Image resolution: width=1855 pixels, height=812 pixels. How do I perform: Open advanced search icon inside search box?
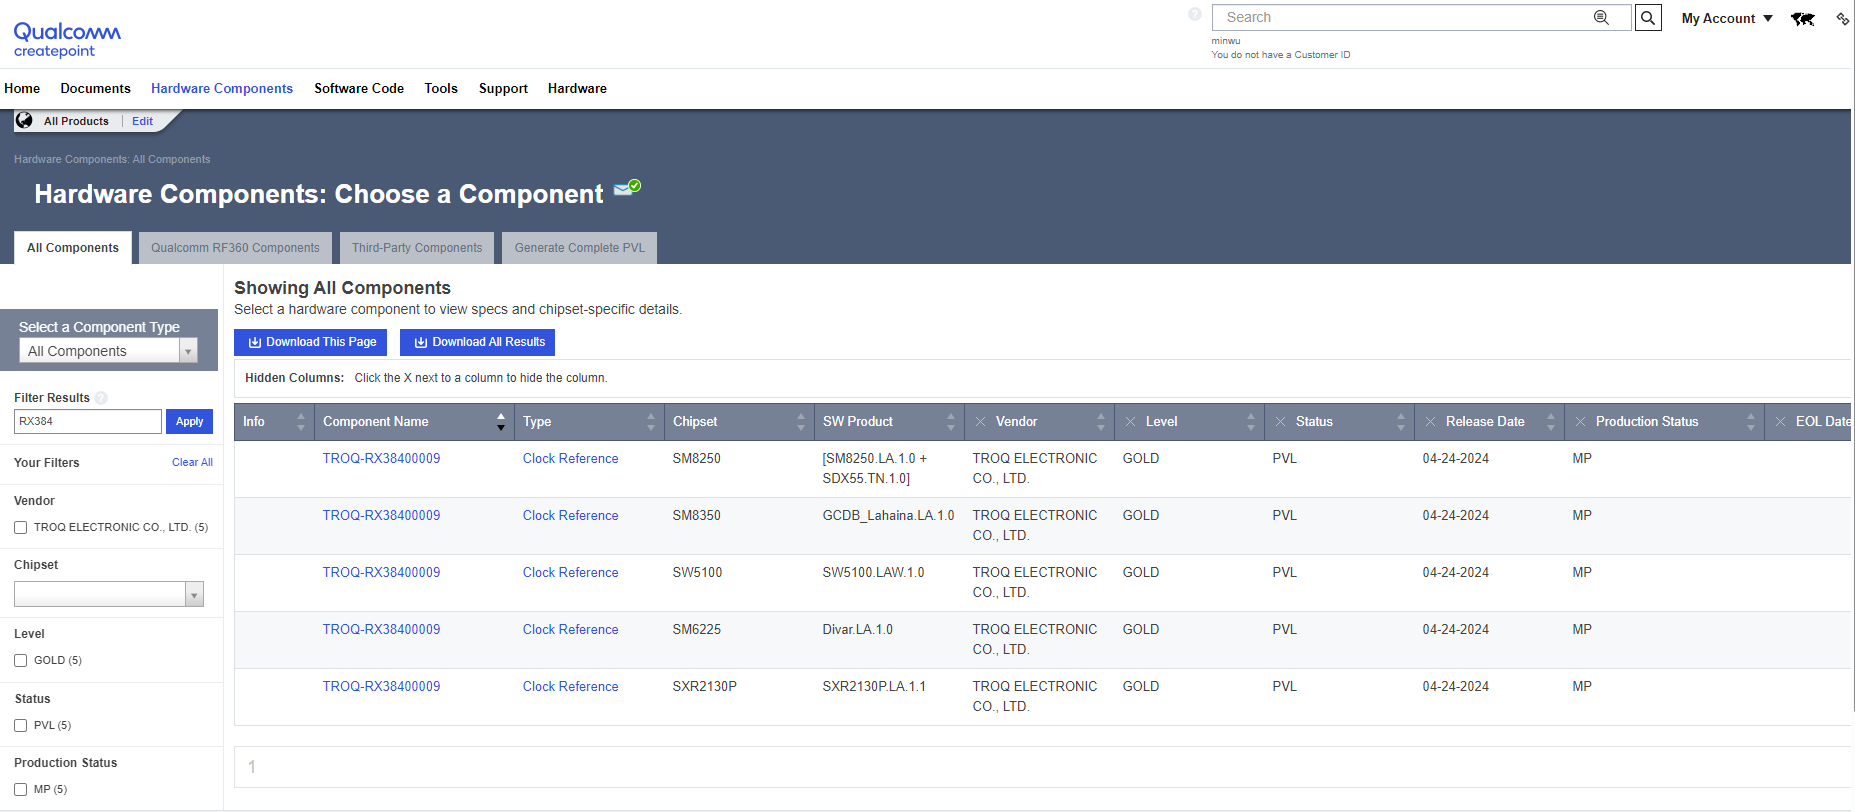click(x=1601, y=18)
